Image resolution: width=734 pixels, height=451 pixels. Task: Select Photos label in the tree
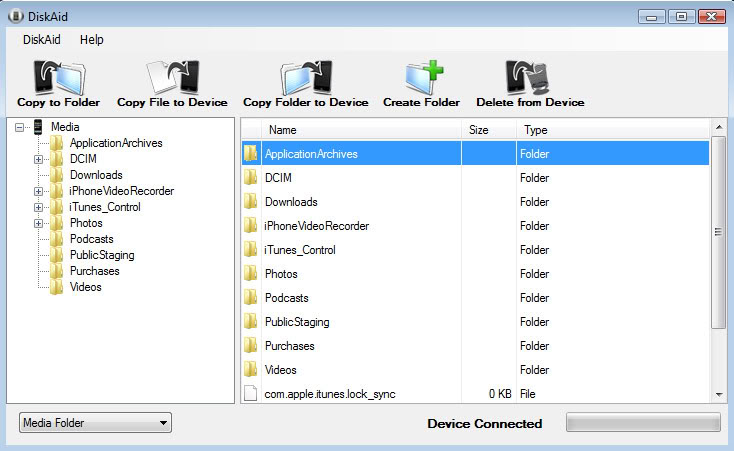pos(86,223)
